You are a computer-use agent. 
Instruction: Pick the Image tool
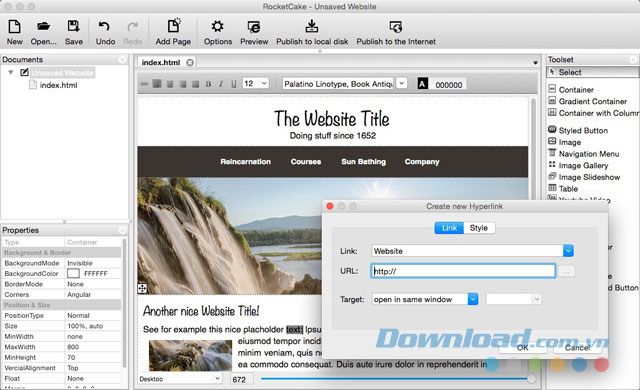point(565,142)
